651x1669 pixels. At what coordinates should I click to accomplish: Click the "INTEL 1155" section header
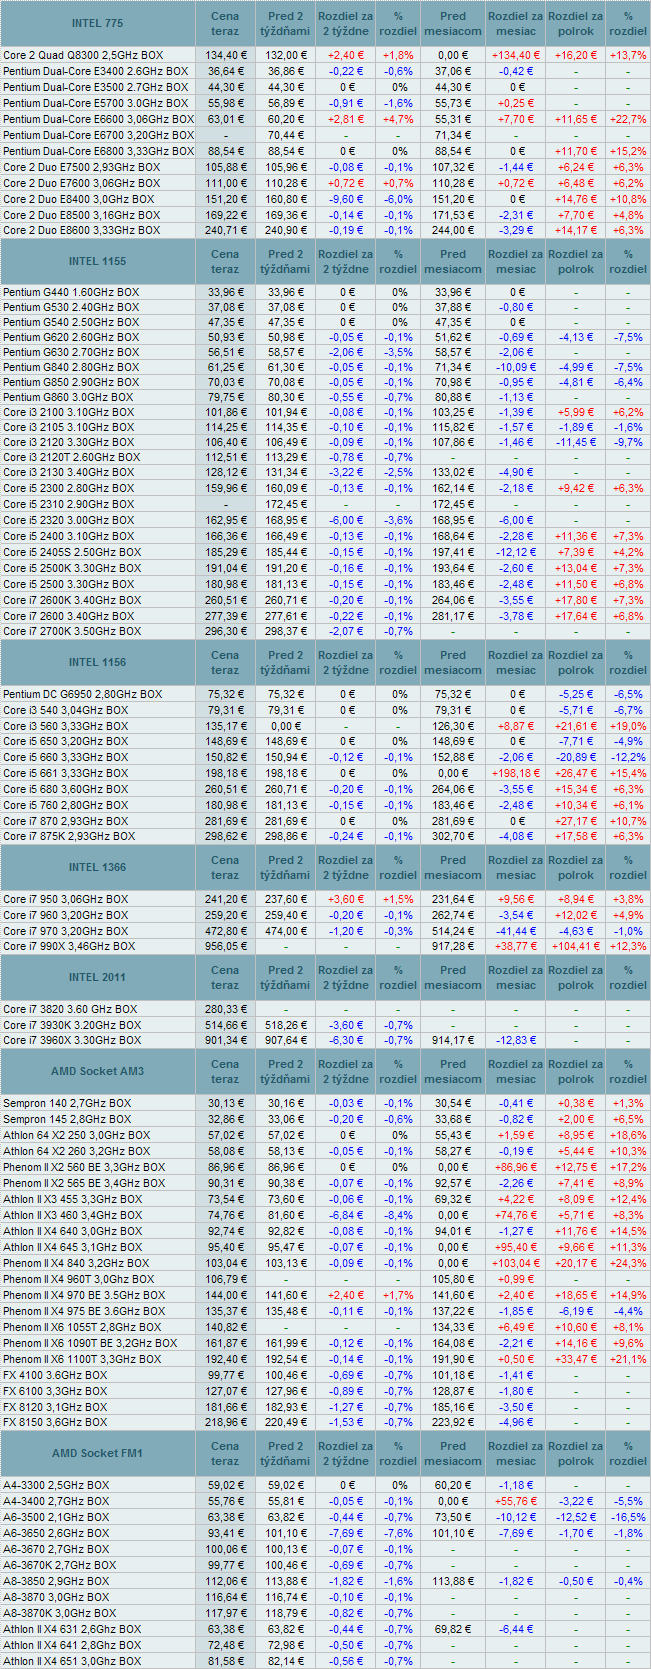[98, 261]
